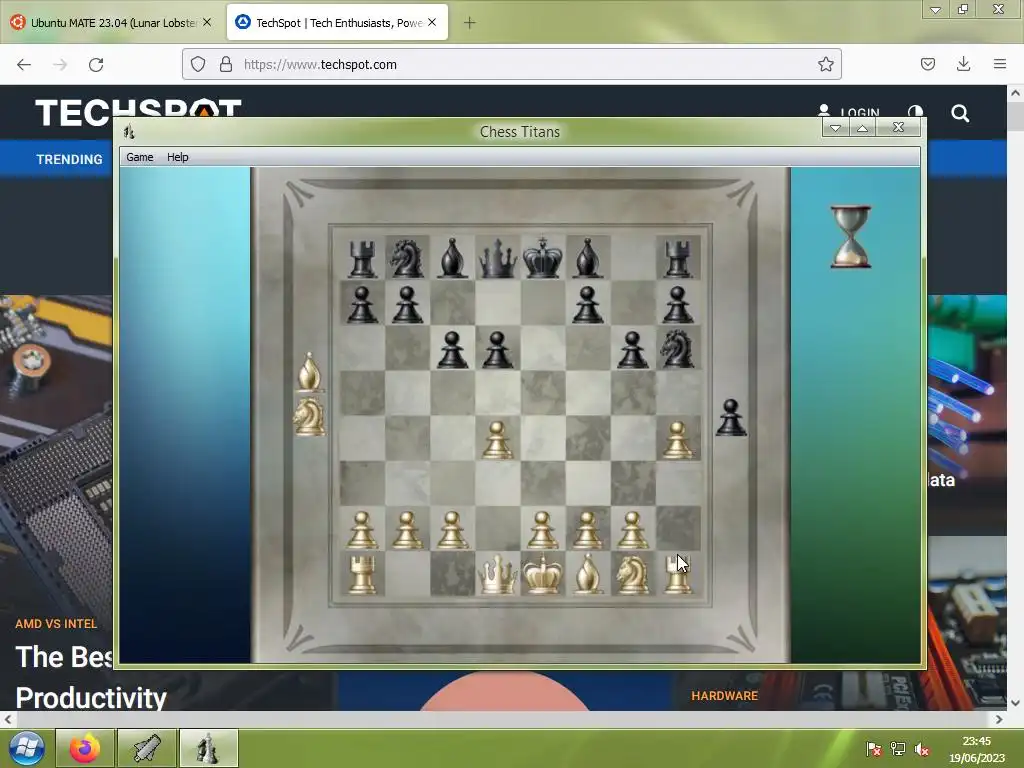Select the white knight on g1

[632, 575]
